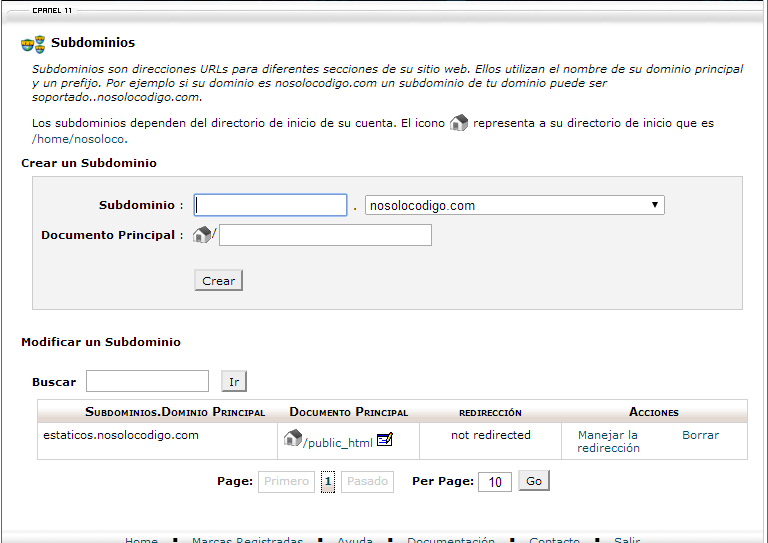Click Manejar la redirección link
The image size is (768, 543).
[x=608, y=441]
